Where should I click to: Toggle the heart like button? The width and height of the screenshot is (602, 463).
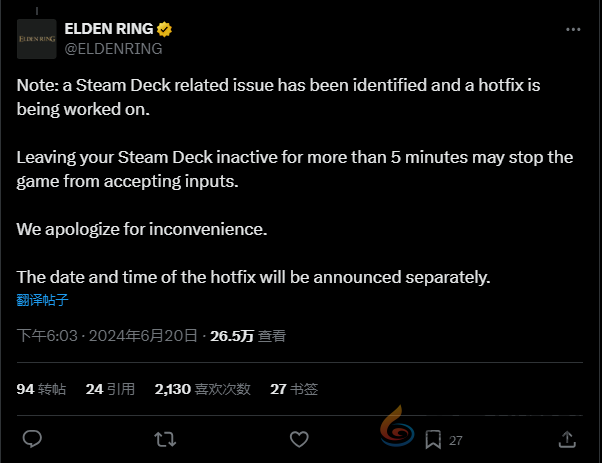click(x=299, y=438)
